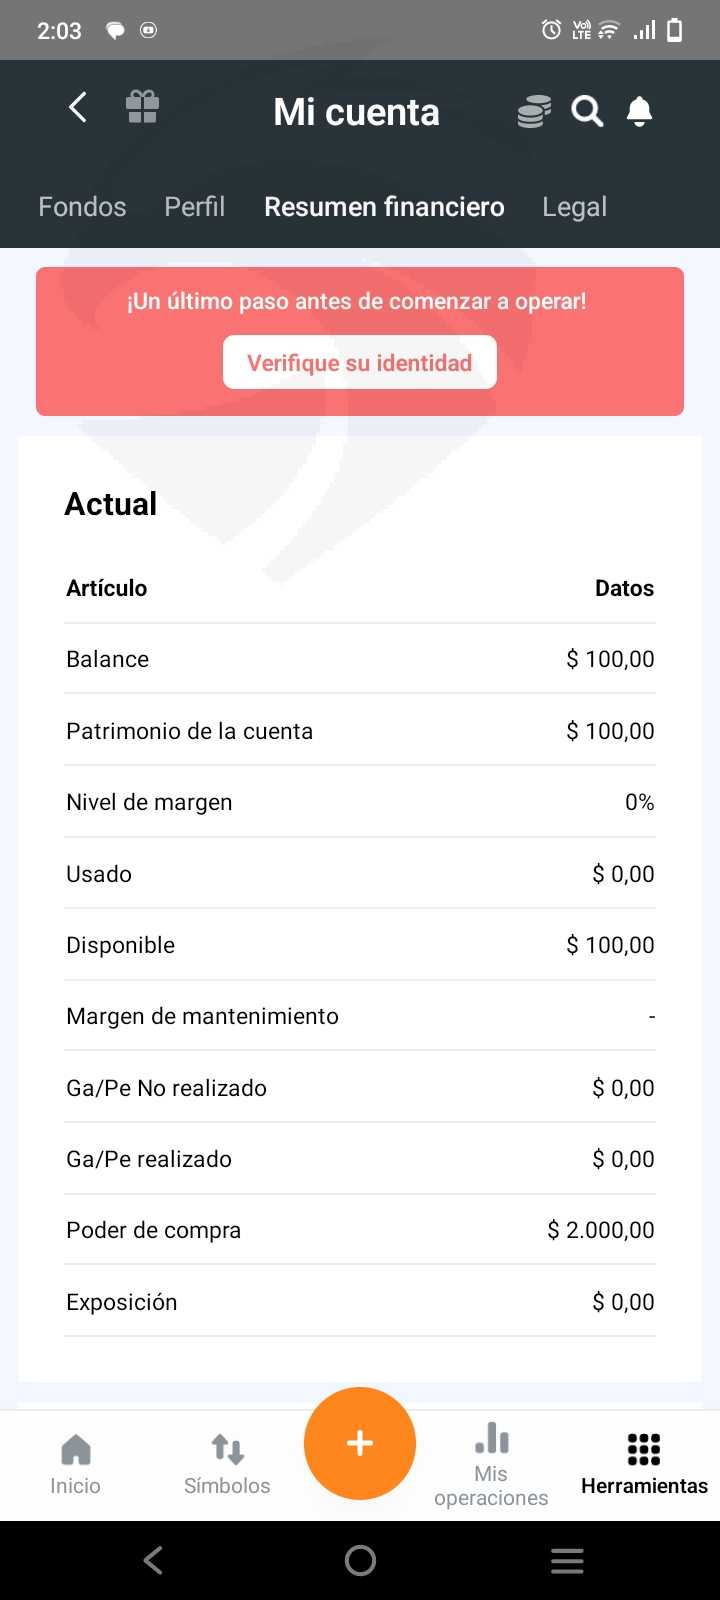
Task: Open notifications bell
Action: (x=639, y=111)
